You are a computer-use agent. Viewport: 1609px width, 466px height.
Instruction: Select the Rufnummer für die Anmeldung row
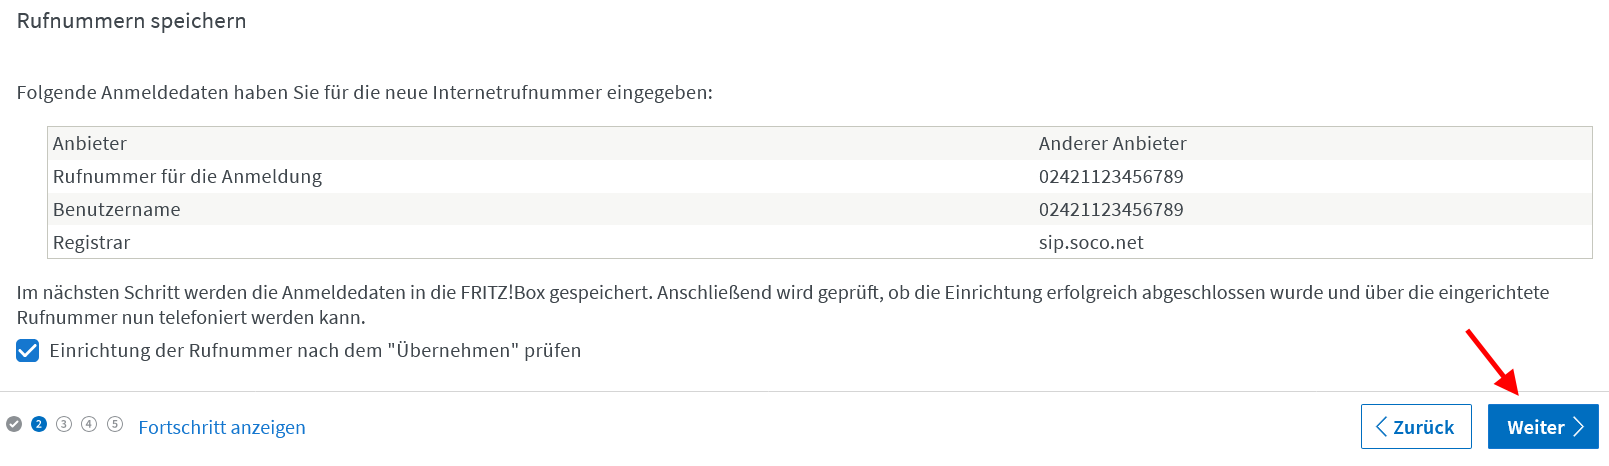pyautogui.click(x=819, y=176)
